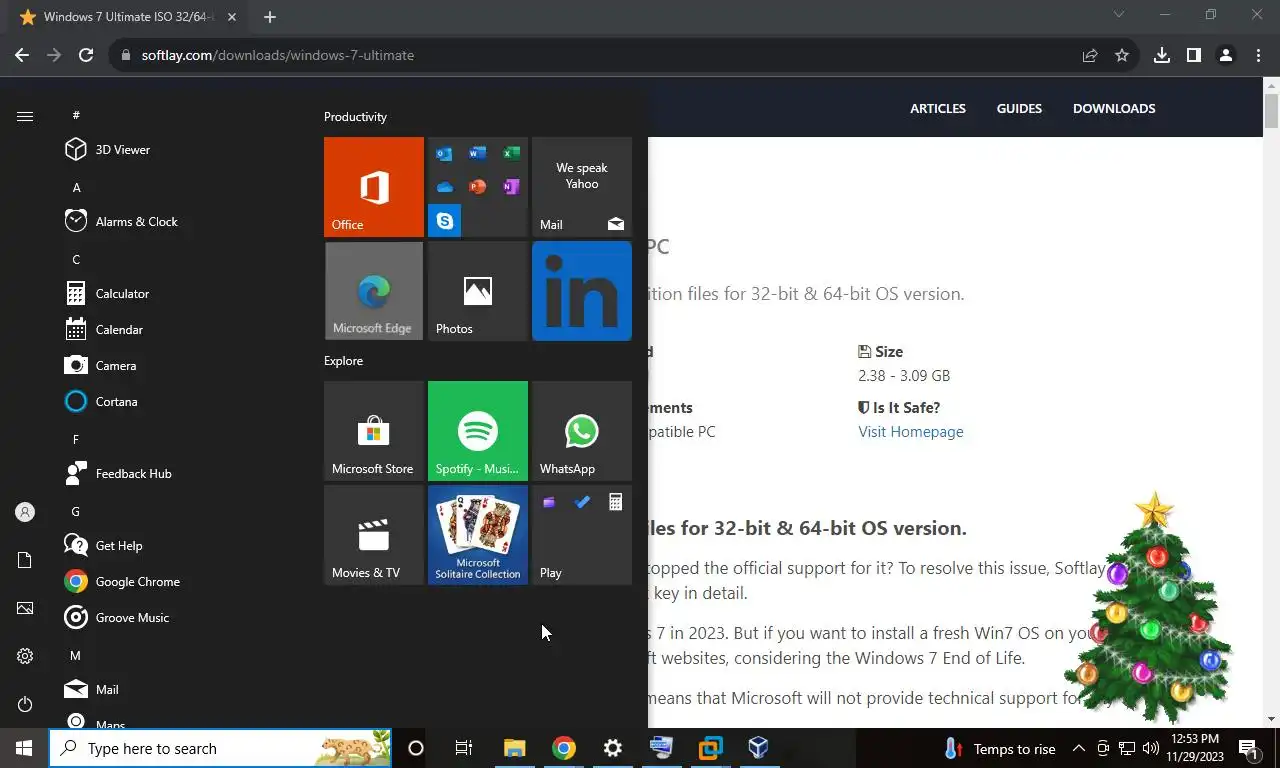Open user account icon in Start sidebar
This screenshot has width=1280, height=768.
tap(25, 512)
